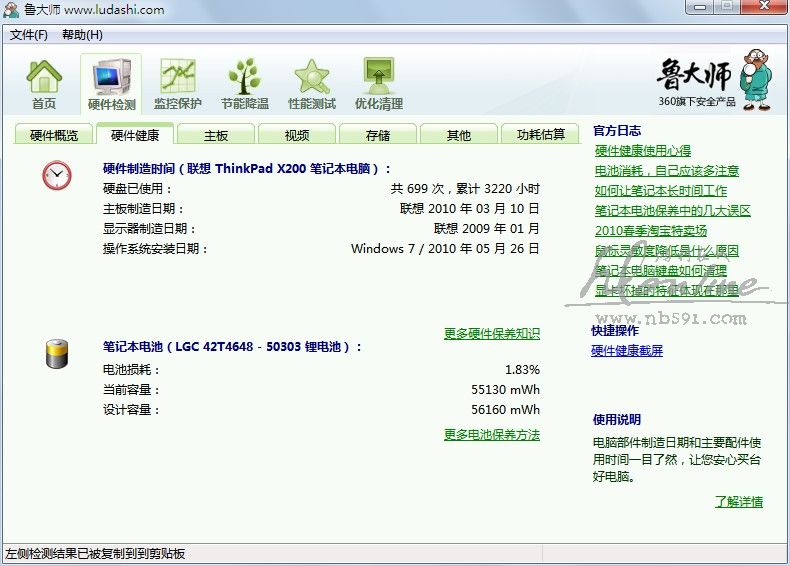Open 更多电池保养方法 link
790x566 pixels.
[491, 435]
